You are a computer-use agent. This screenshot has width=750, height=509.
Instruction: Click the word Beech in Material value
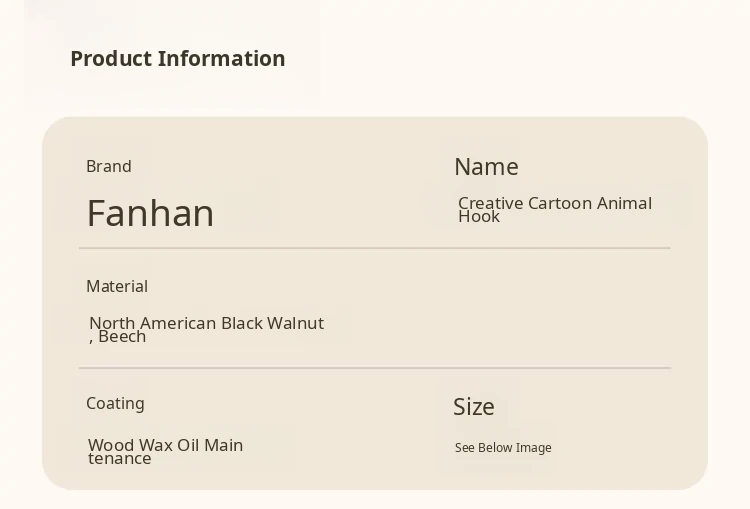pyautogui.click(x=122, y=337)
